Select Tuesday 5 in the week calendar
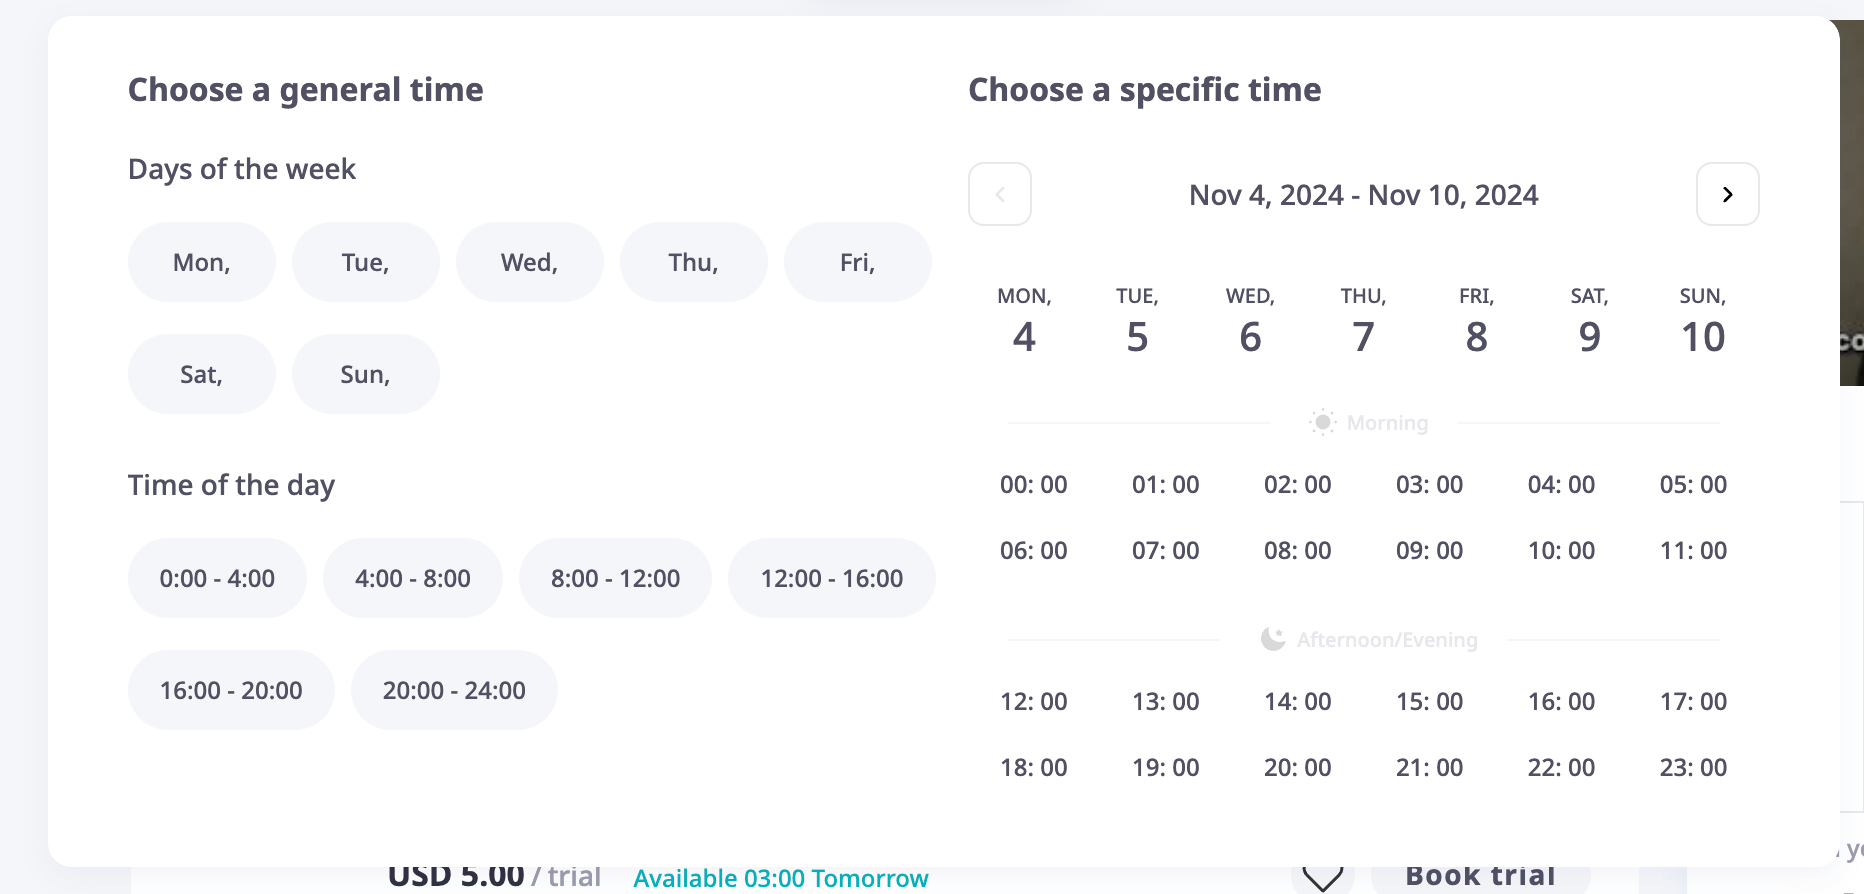The width and height of the screenshot is (1864, 894). pos(1137,322)
